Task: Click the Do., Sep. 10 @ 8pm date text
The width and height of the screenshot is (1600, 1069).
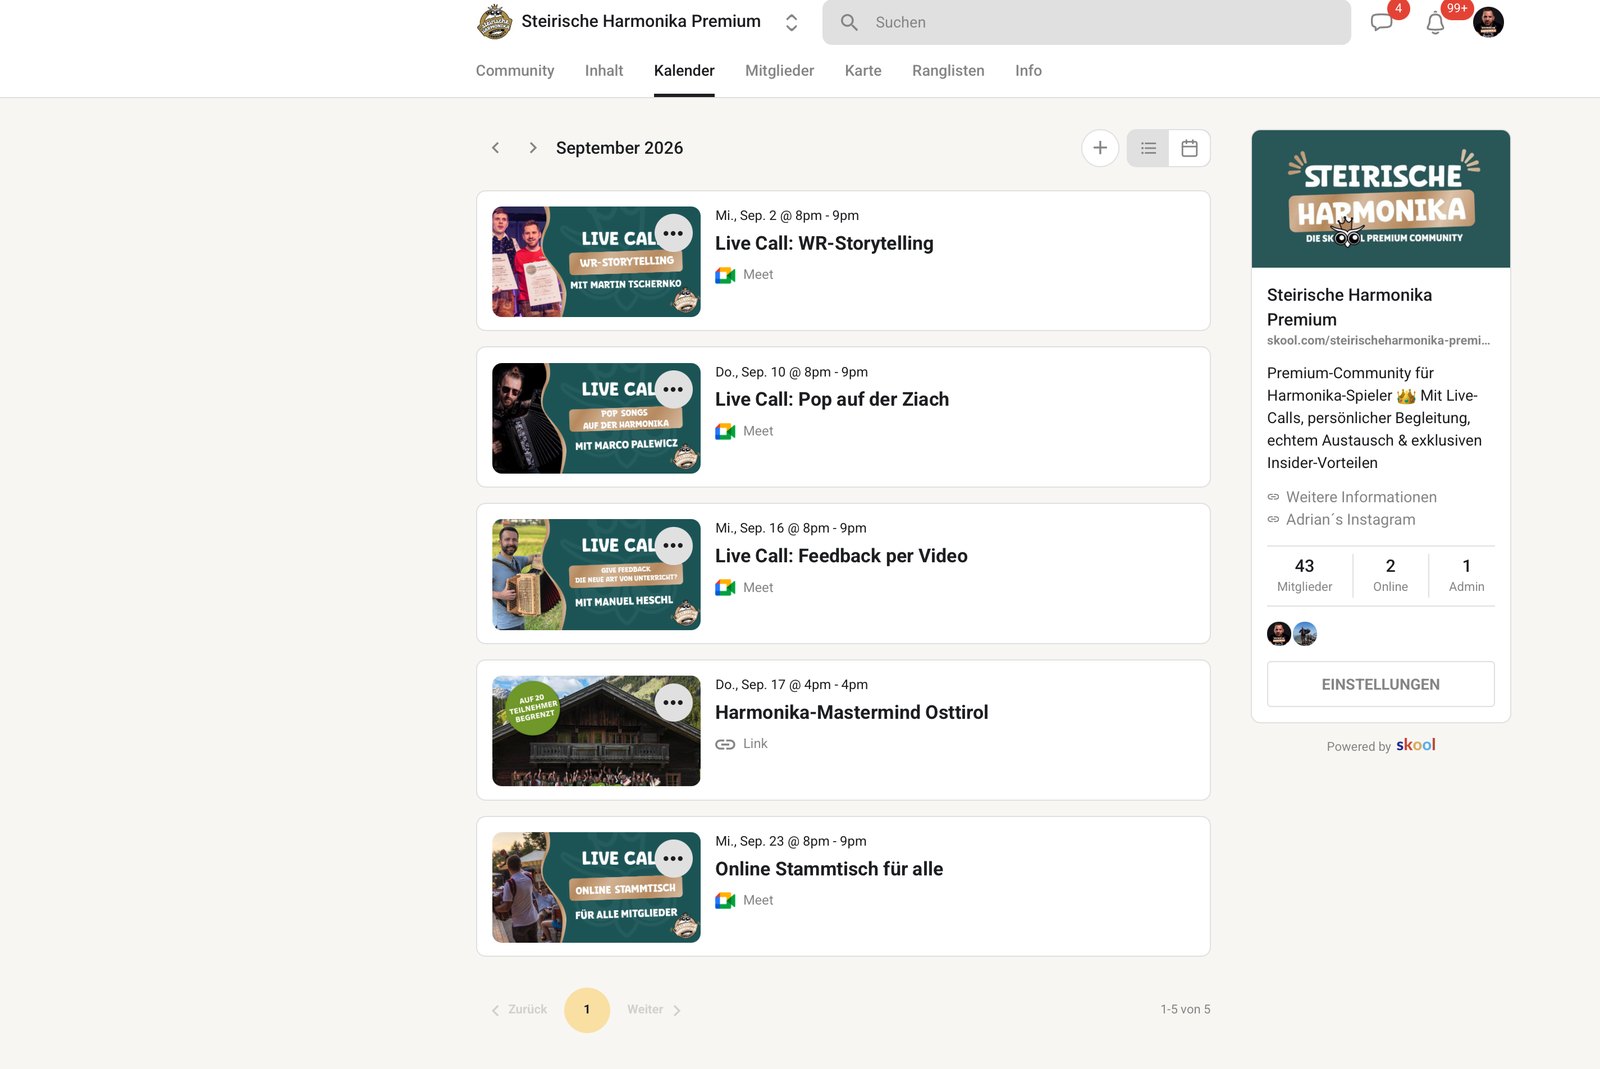Action: tap(791, 372)
